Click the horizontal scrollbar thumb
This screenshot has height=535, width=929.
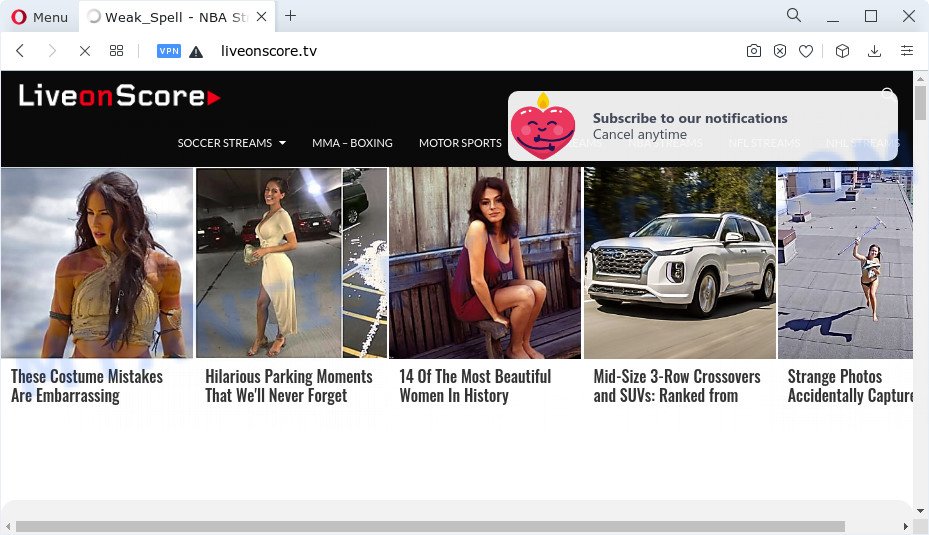(x=430, y=527)
